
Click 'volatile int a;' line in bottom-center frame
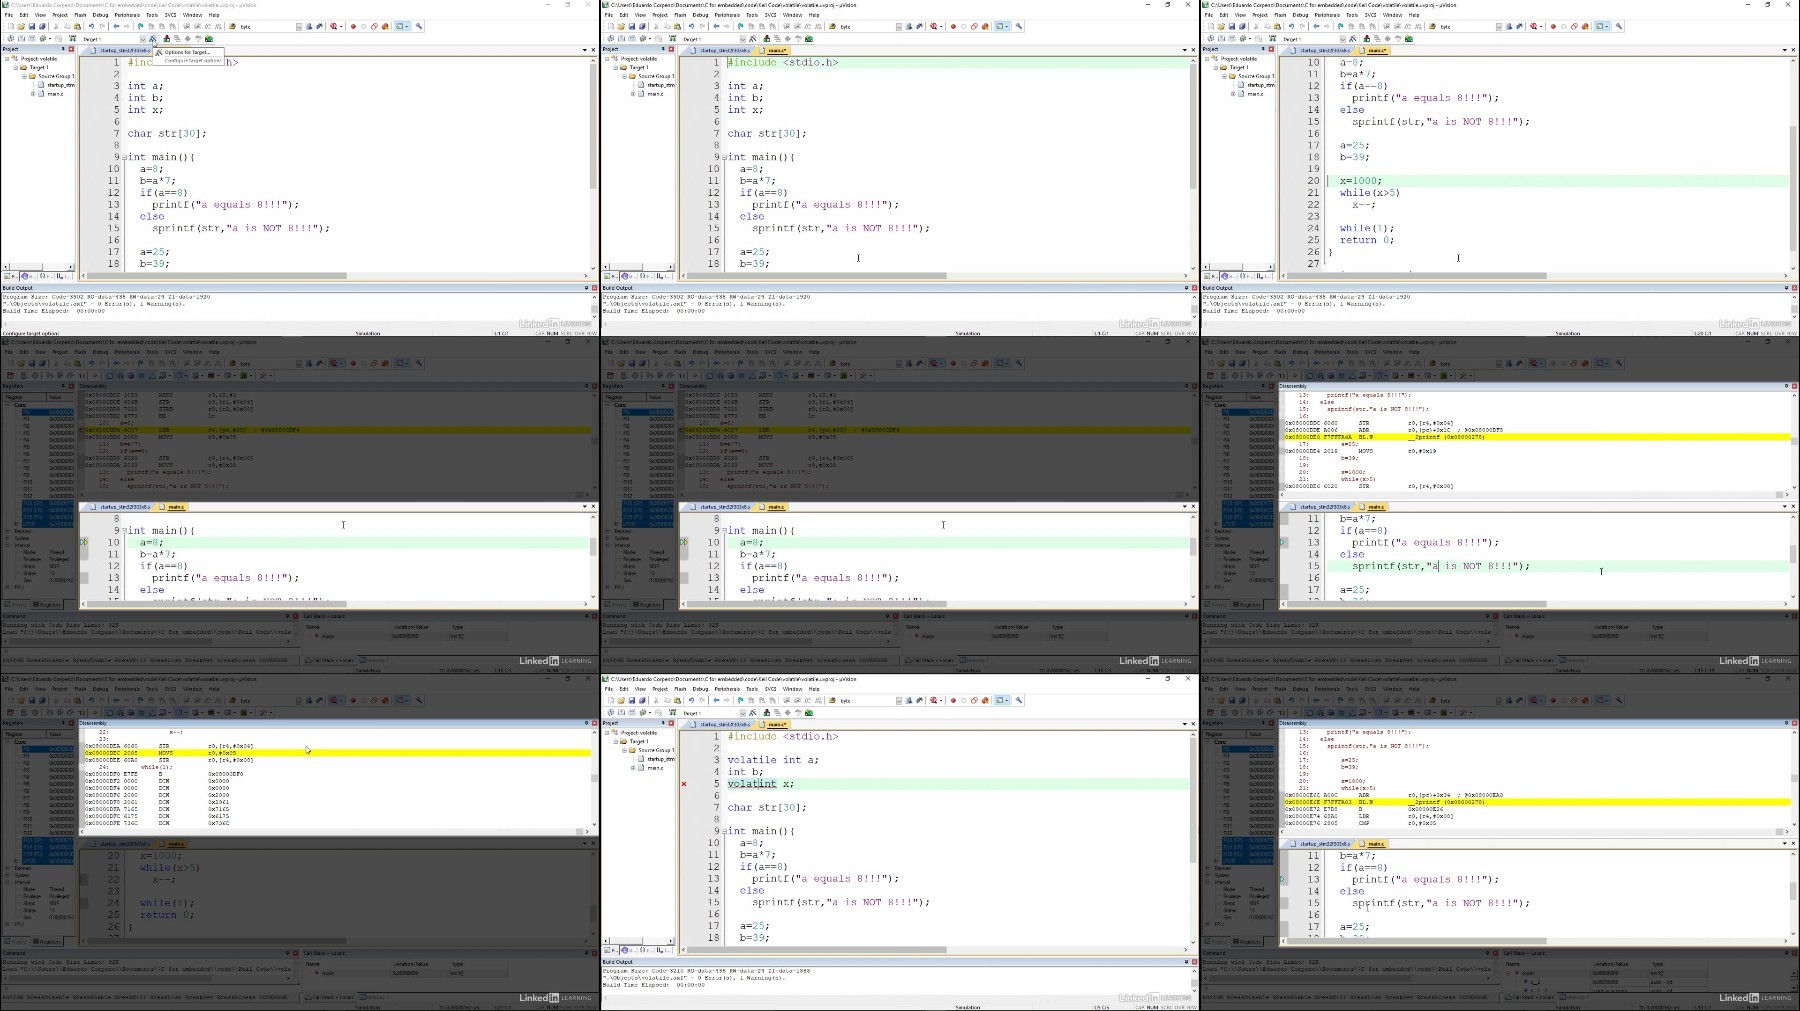[x=772, y=760]
